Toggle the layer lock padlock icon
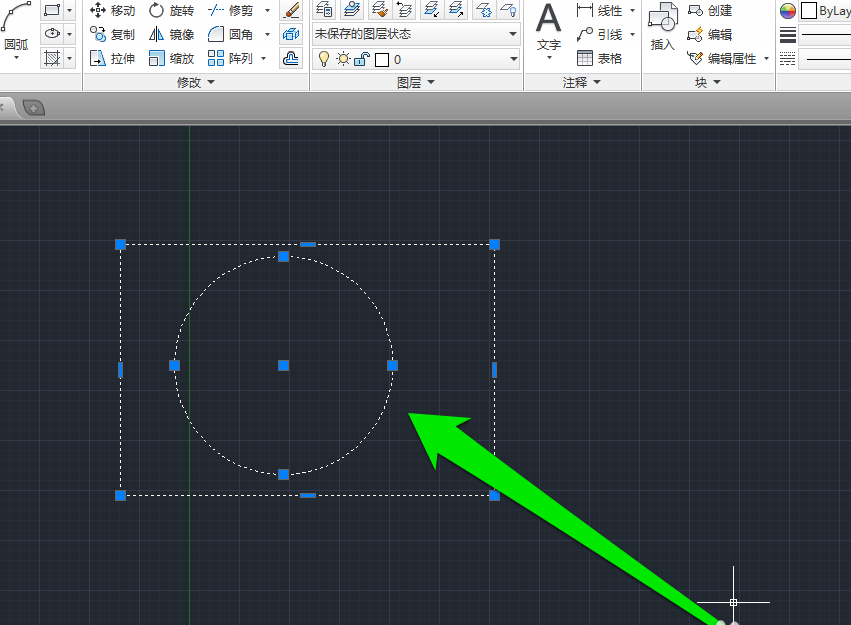The width and height of the screenshot is (851, 625). tap(362, 59)
